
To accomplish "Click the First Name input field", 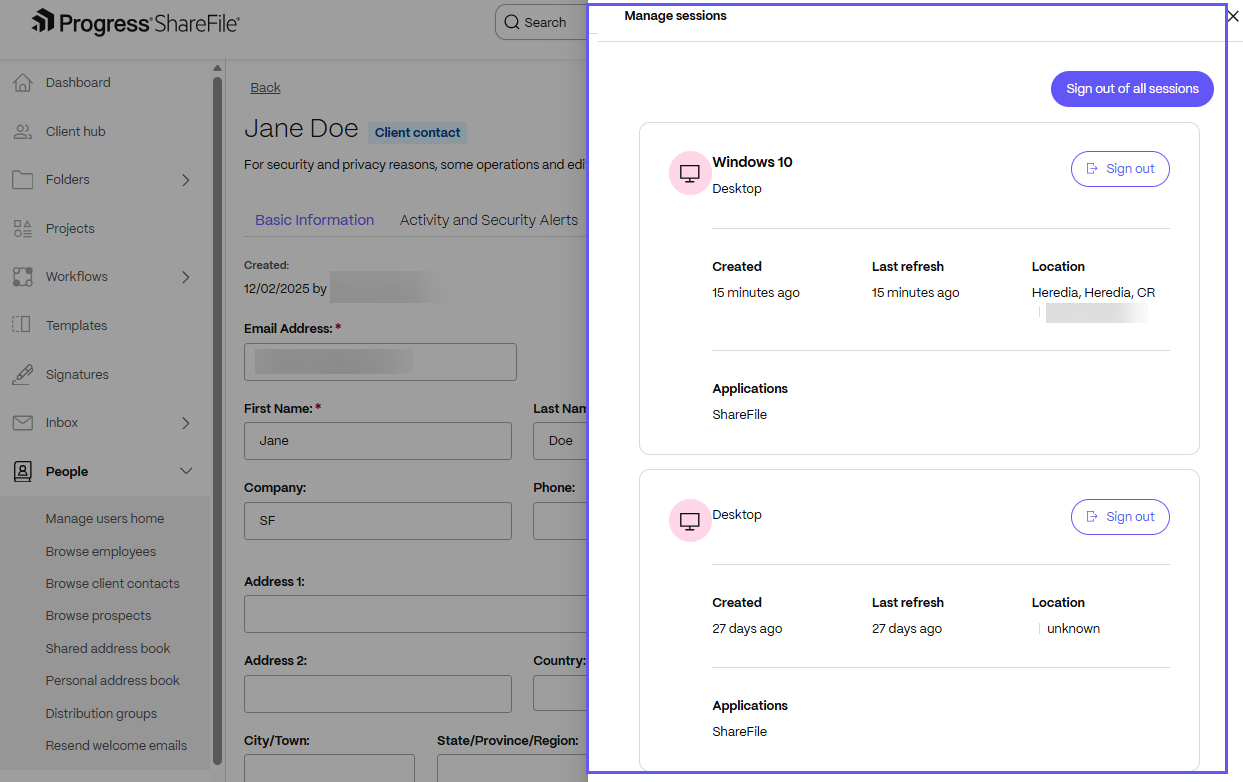I will coord(378,441).
